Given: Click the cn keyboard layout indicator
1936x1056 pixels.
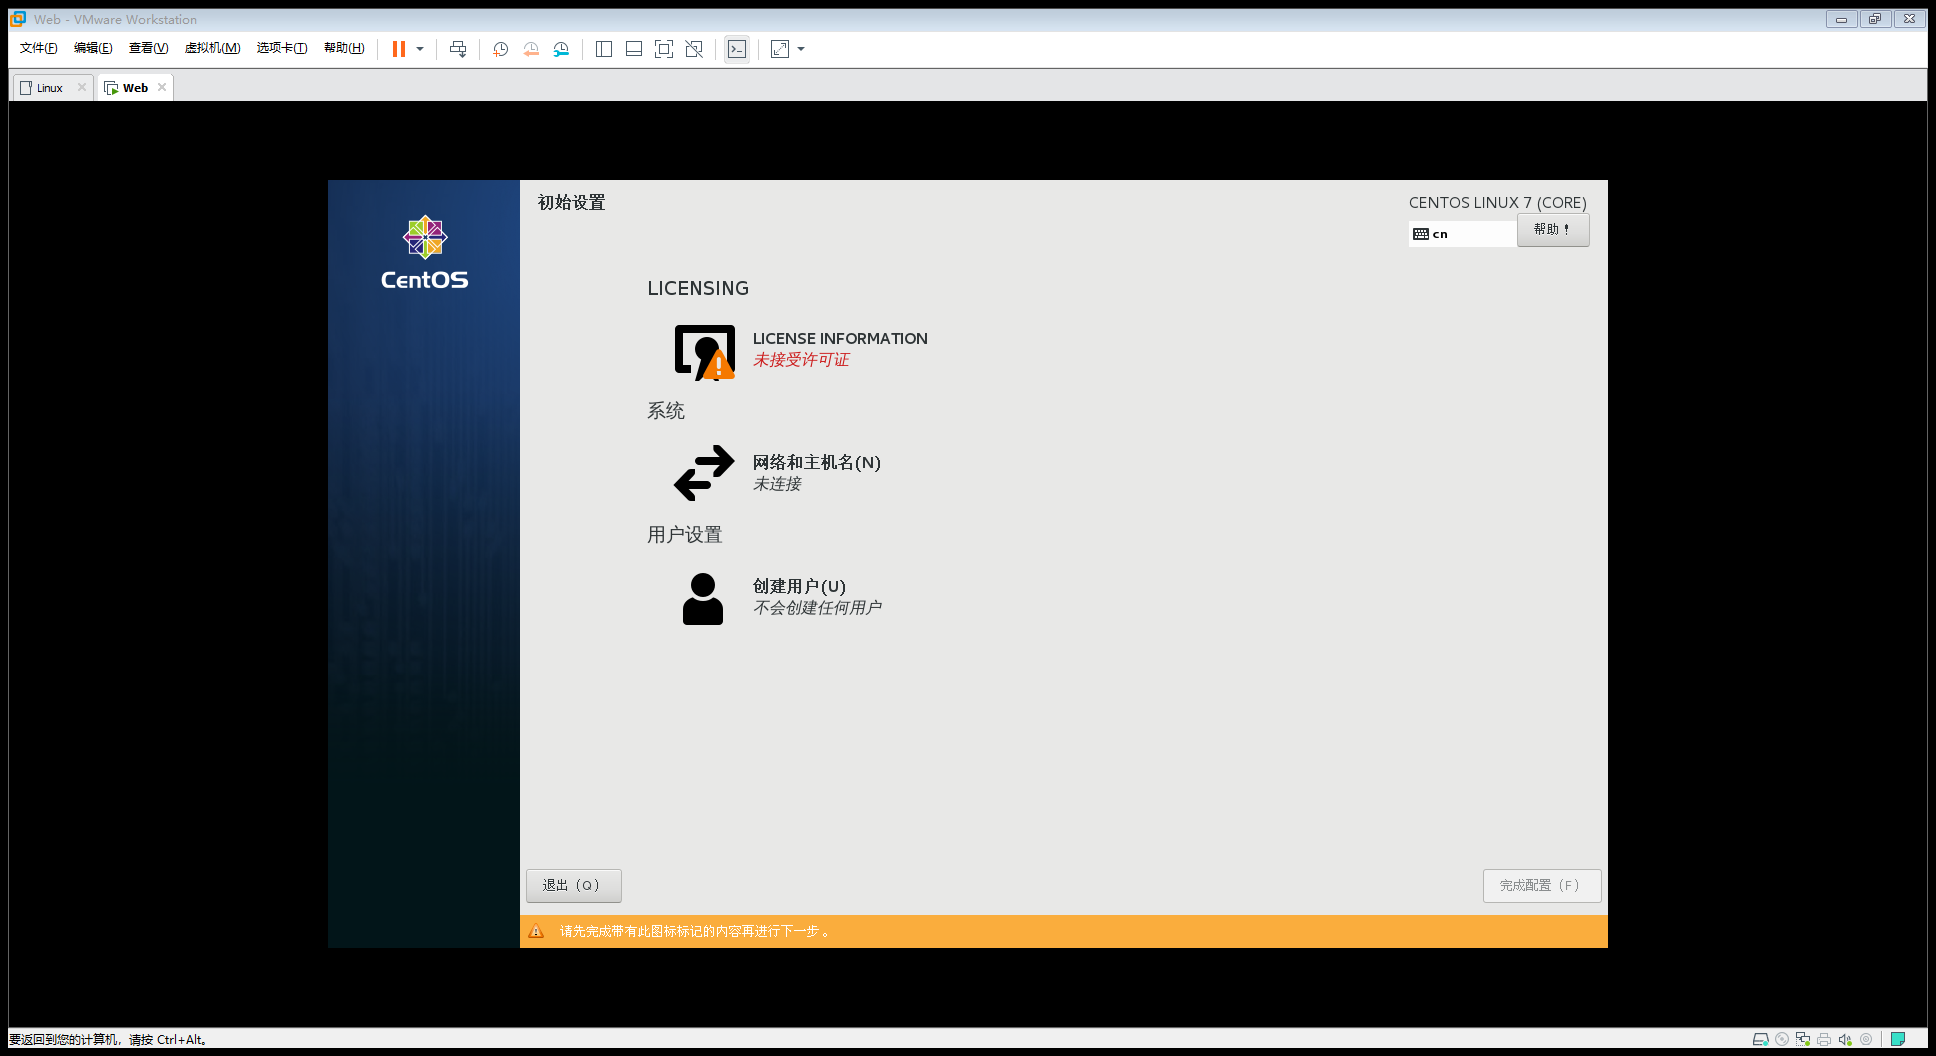Looking at the screenshot, I should pyautogui.click(x=1462, y=234).
